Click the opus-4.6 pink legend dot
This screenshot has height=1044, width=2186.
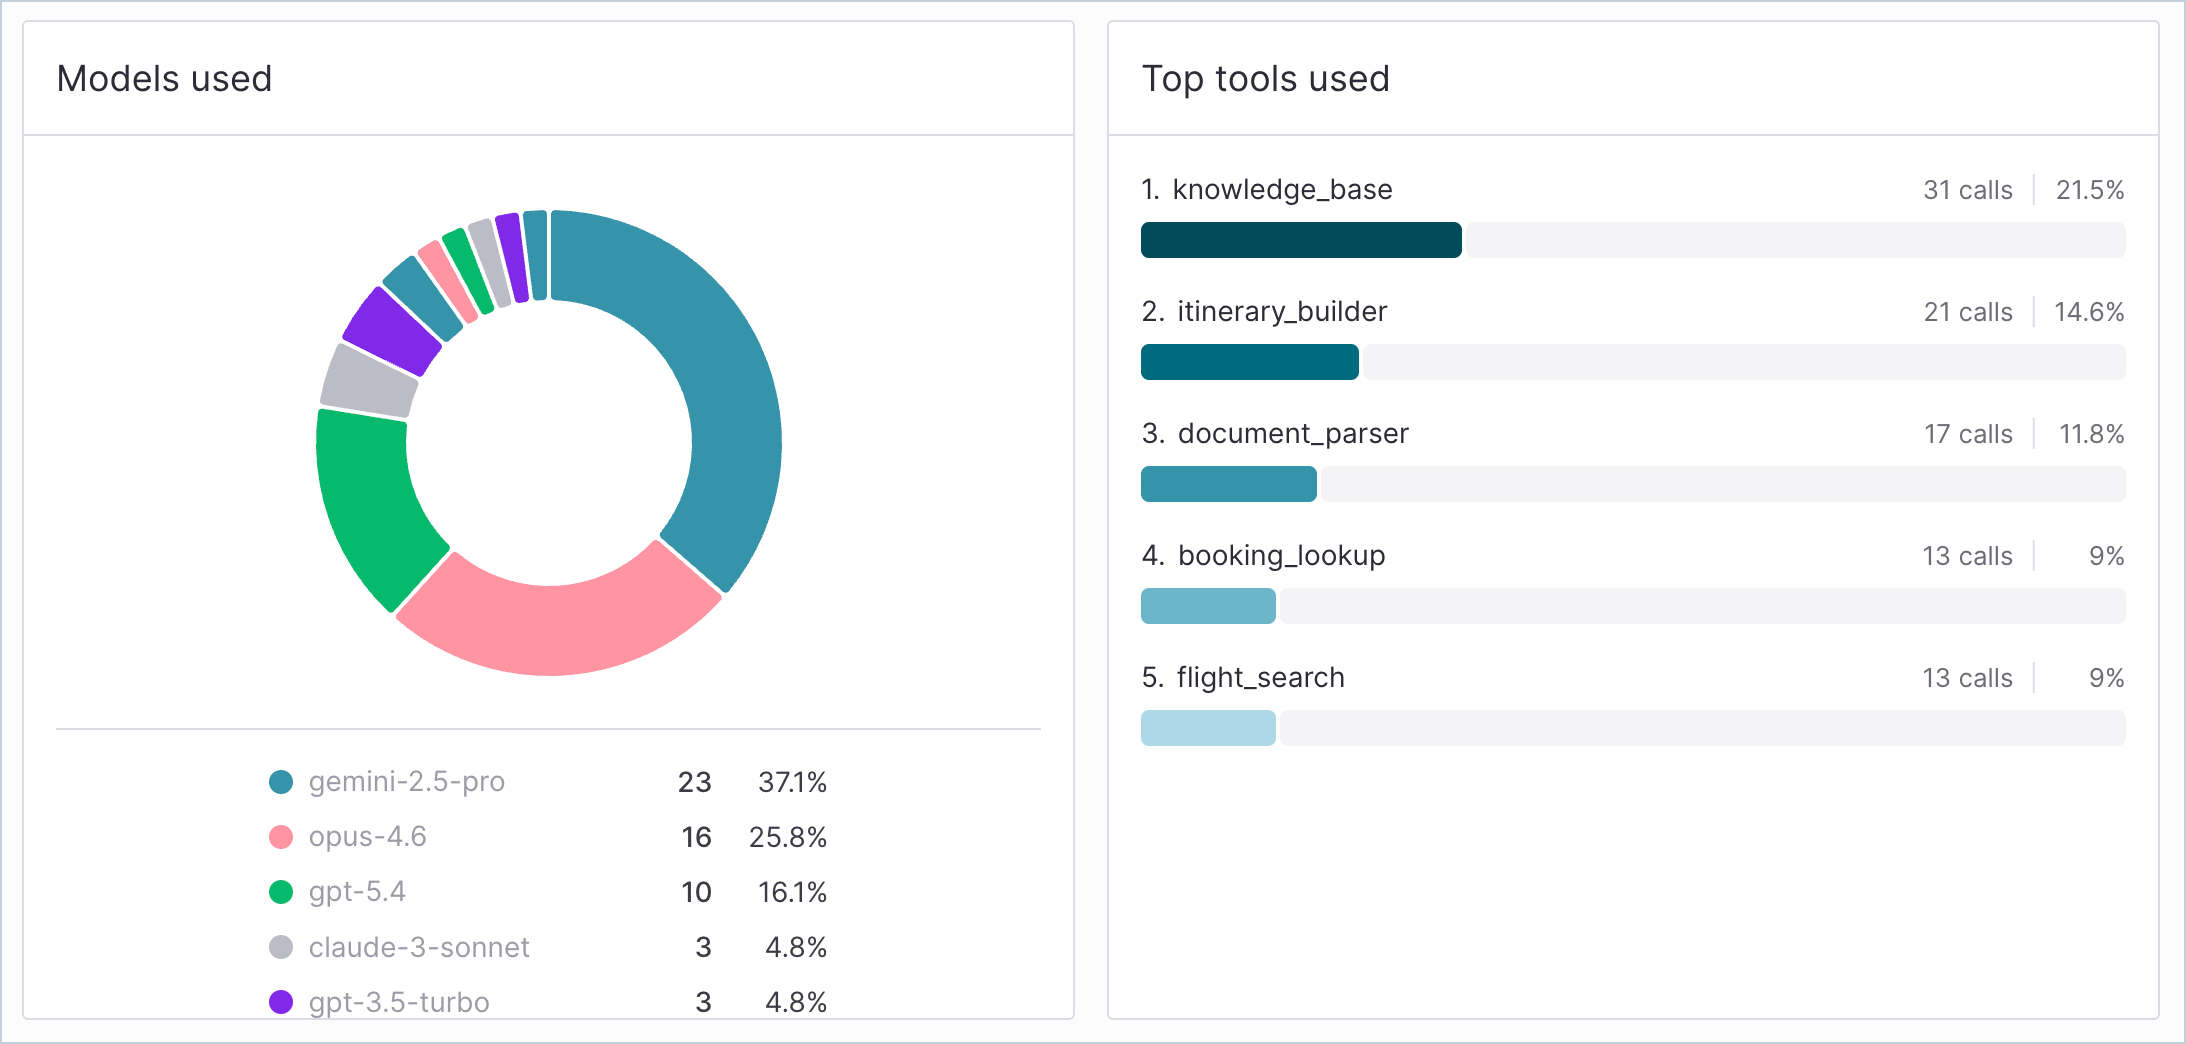(x=281, y=837)
